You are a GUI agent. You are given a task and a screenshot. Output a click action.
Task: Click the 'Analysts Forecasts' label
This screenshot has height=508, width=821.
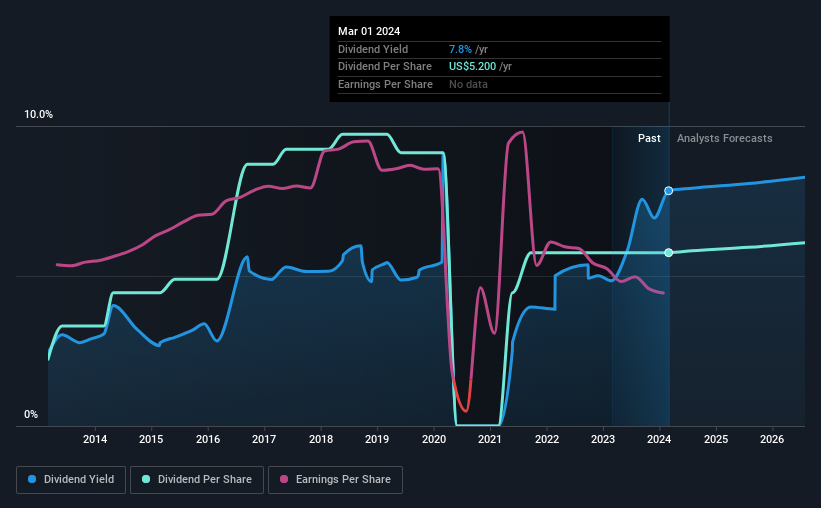[x=724, y=138]
